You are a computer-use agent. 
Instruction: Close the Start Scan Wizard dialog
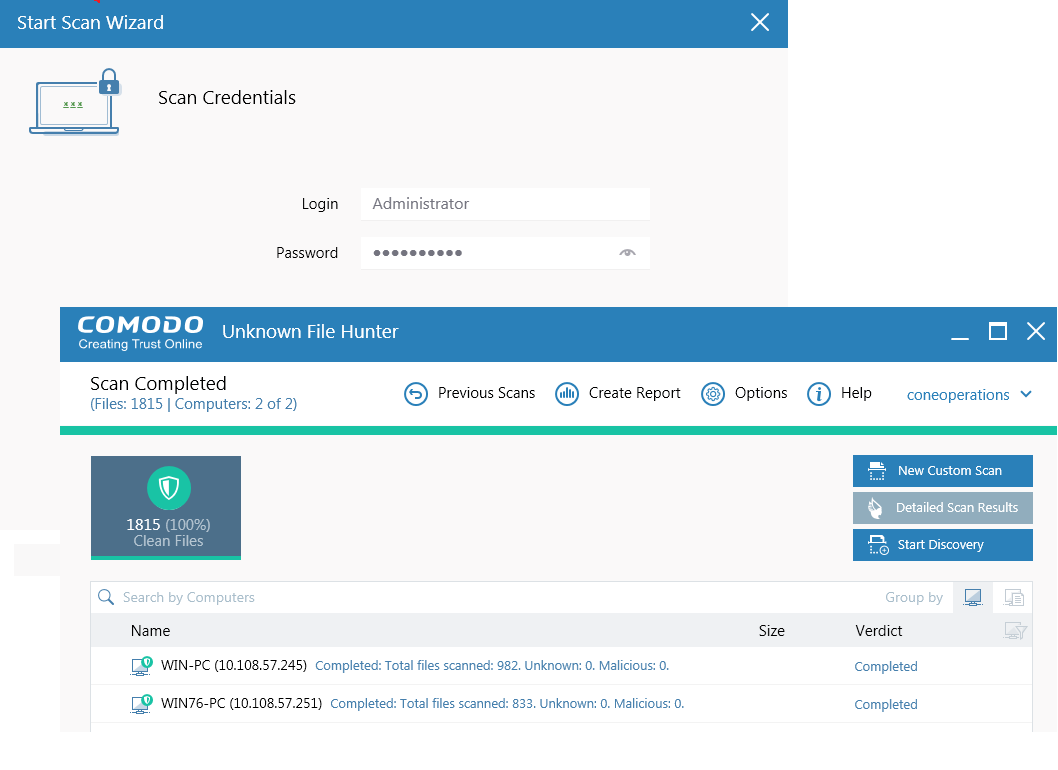click(760, 22)
